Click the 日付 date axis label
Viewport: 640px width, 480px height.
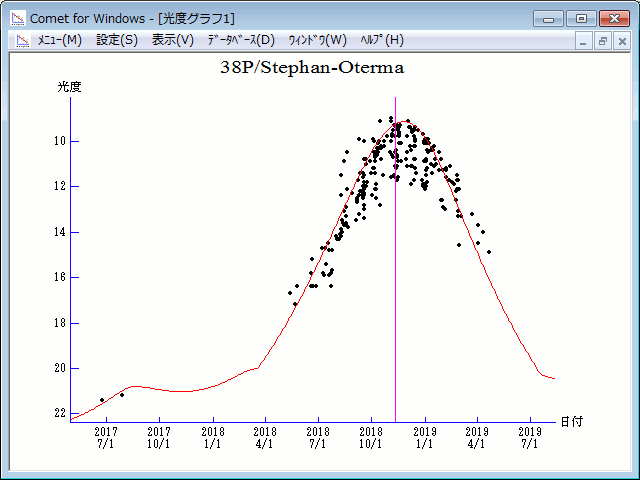(x=572, y=421)
